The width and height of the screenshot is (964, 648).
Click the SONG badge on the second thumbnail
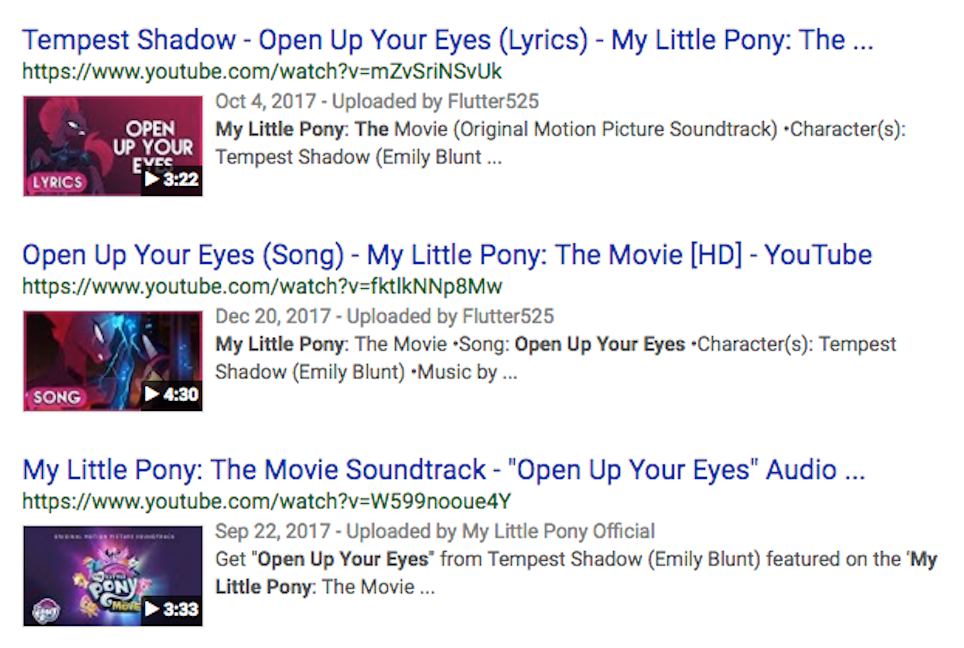coord(56,397)
